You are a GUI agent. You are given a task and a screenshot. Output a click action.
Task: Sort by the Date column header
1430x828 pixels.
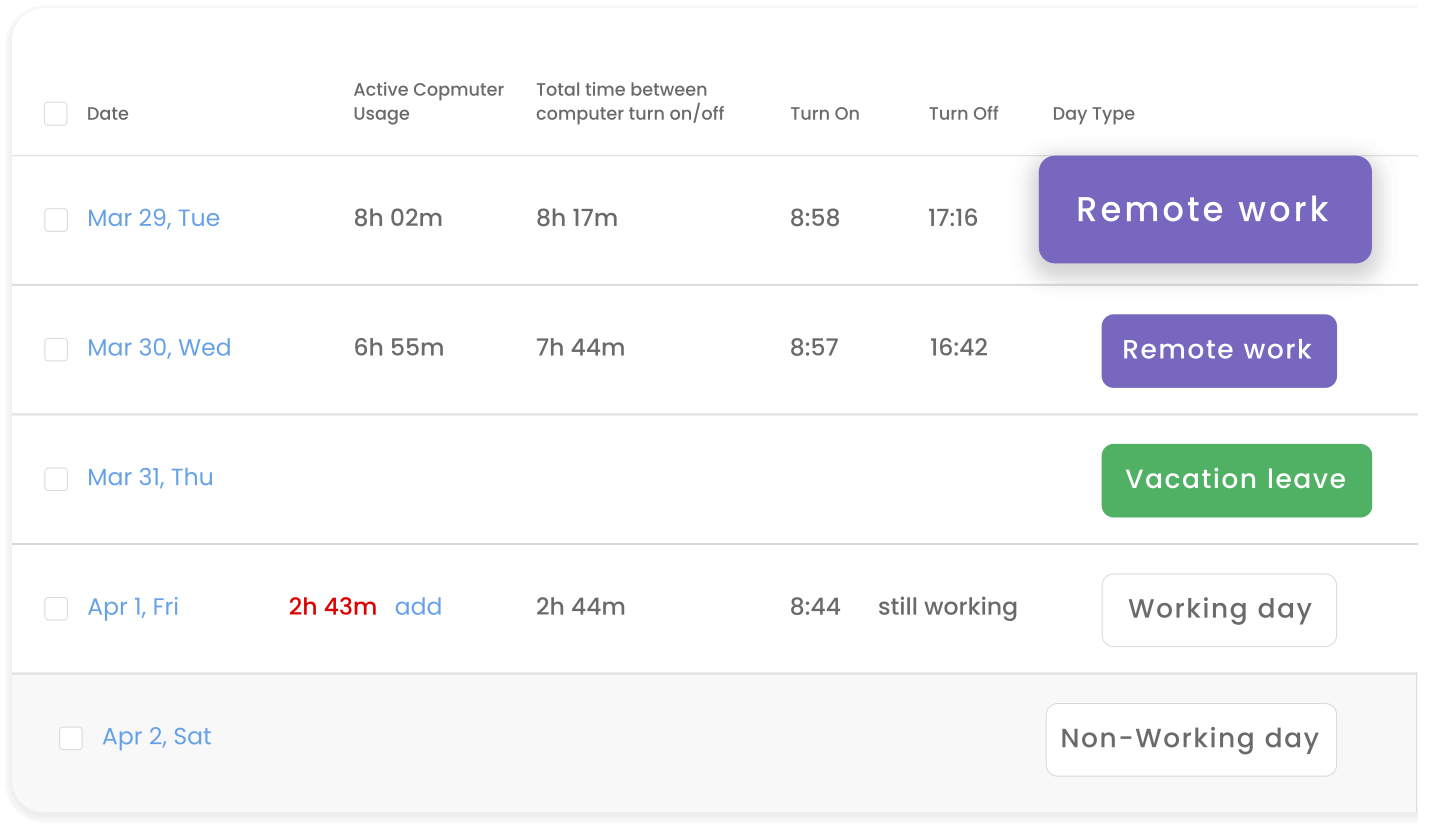click(108, 114)
